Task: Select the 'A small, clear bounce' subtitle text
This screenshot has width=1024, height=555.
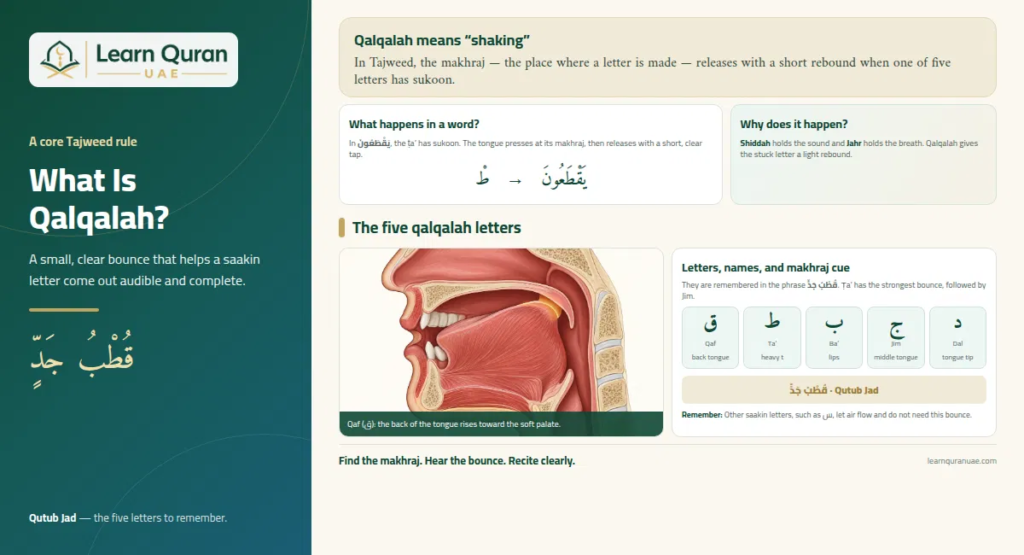Action: point(144,270)
